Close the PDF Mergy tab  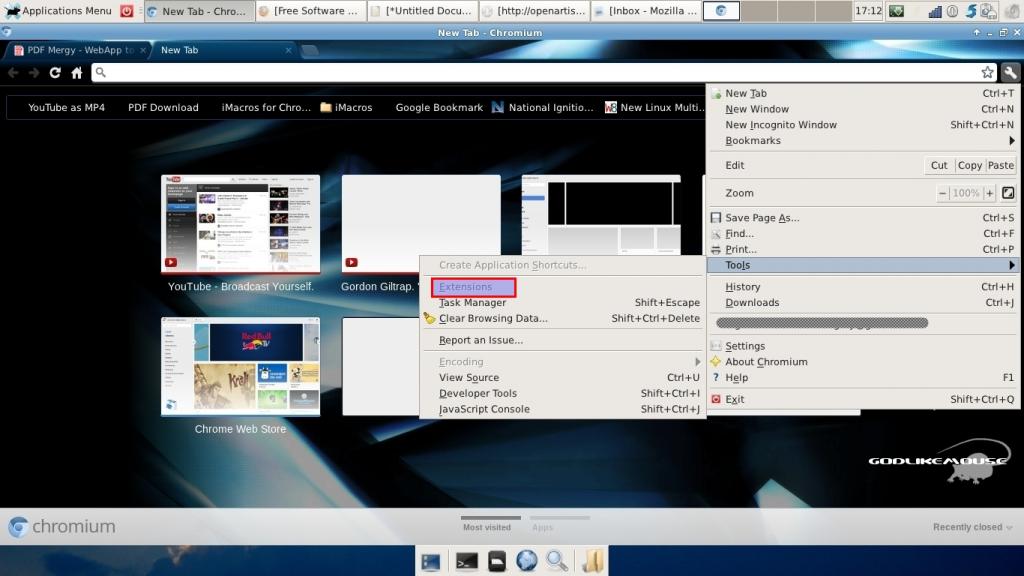[x=143, y=50]
